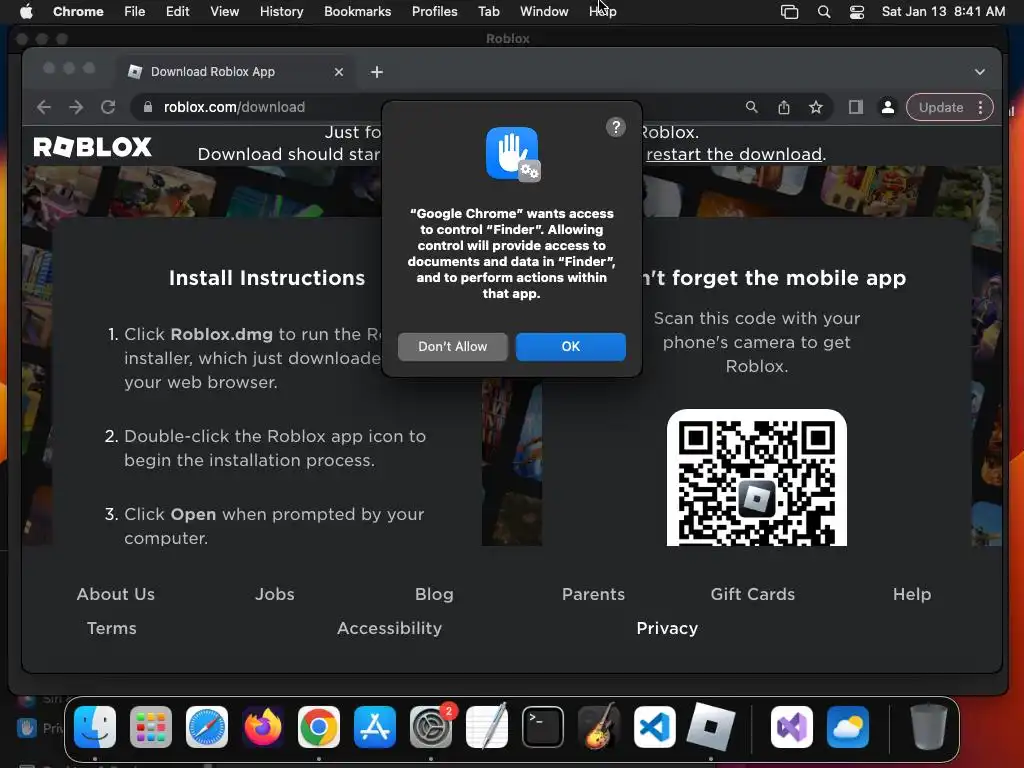Open System Settings with badge in Dock

(x=431, y=727)
